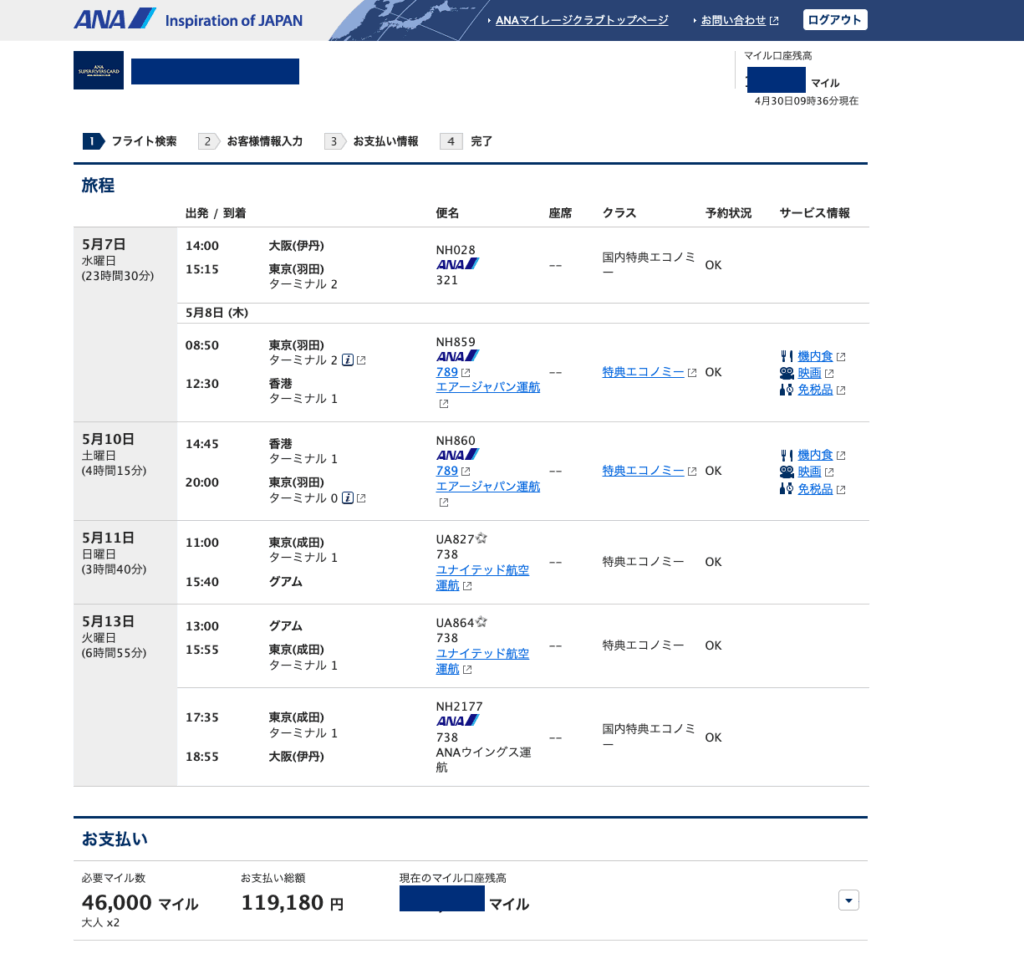This screenshot has width=1024, height=959.
Task: Open お問い合わせ link
Action: click(733, 20)
